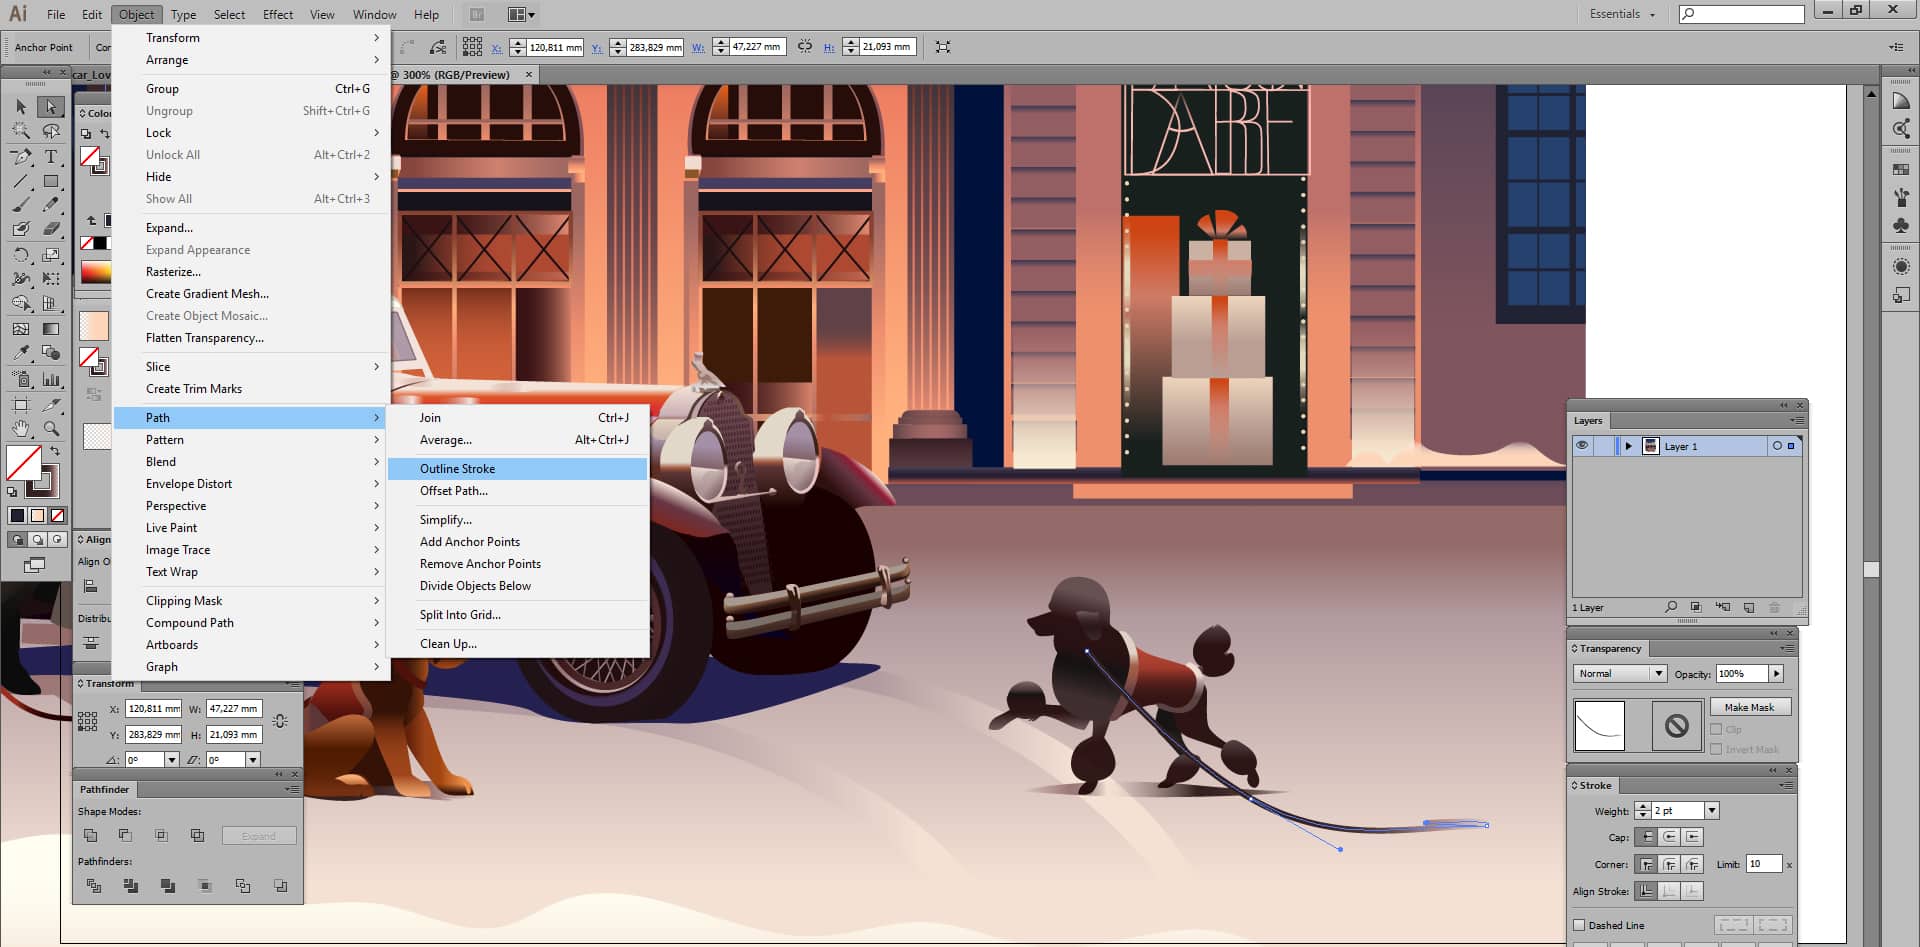Choose Outline Stroke from Path submenu
Image resolution: width=1920 pixels, height=947 pixels.
point(458,469)
